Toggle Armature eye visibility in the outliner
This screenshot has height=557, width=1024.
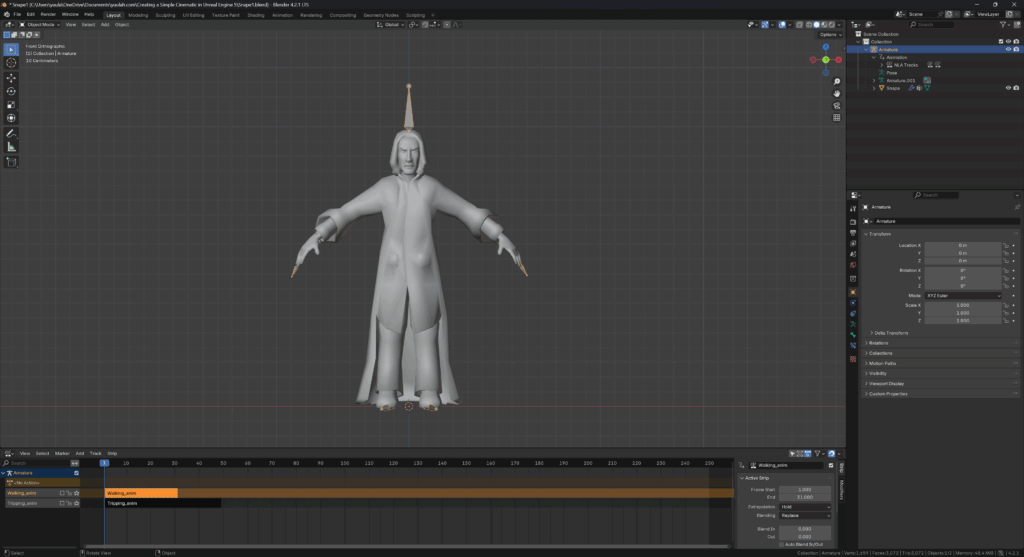click(x=1007, y=49)
